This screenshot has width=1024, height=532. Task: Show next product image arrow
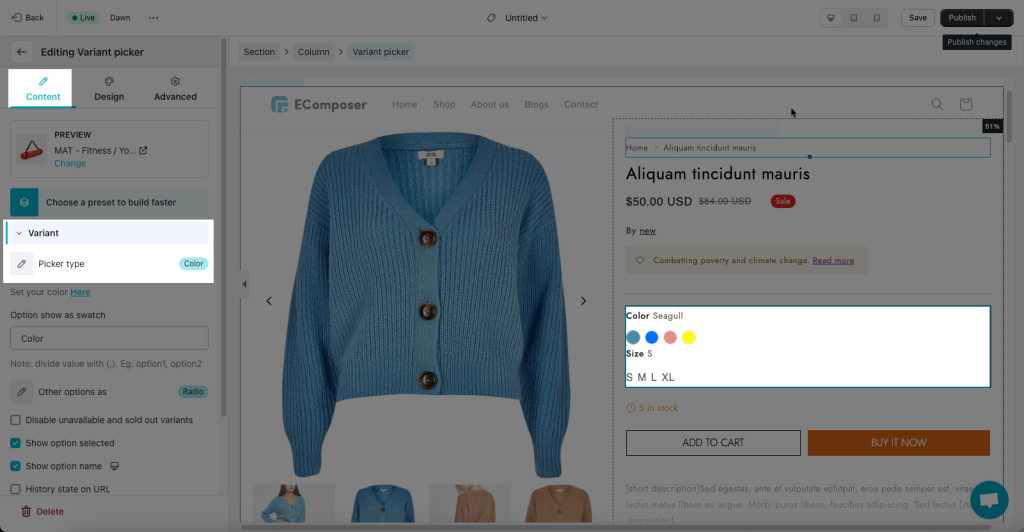[583, 301]
